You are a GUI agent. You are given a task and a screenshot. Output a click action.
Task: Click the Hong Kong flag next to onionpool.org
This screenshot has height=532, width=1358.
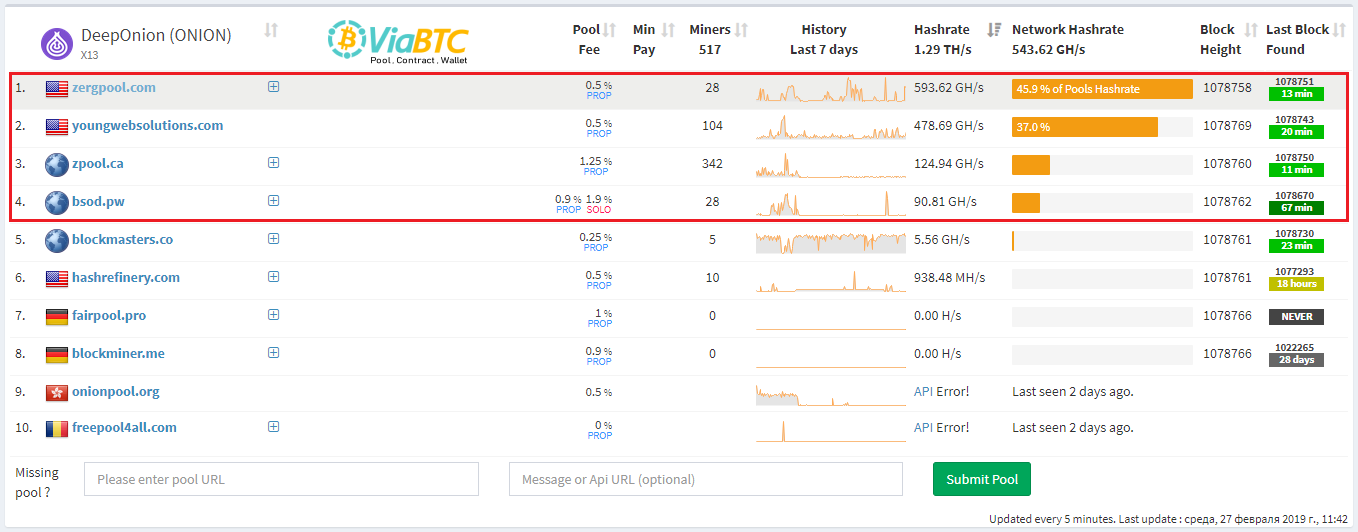point(56,392)
